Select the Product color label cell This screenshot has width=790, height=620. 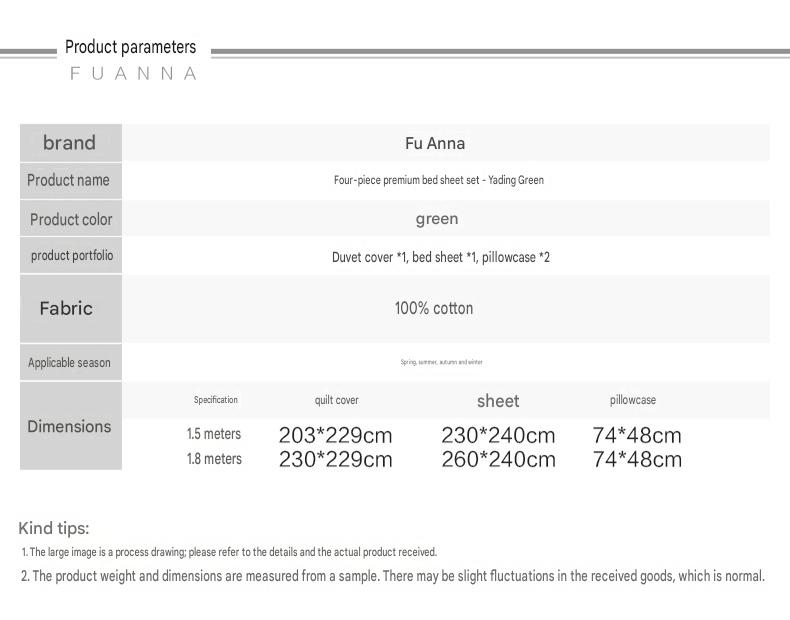(71, 218)
